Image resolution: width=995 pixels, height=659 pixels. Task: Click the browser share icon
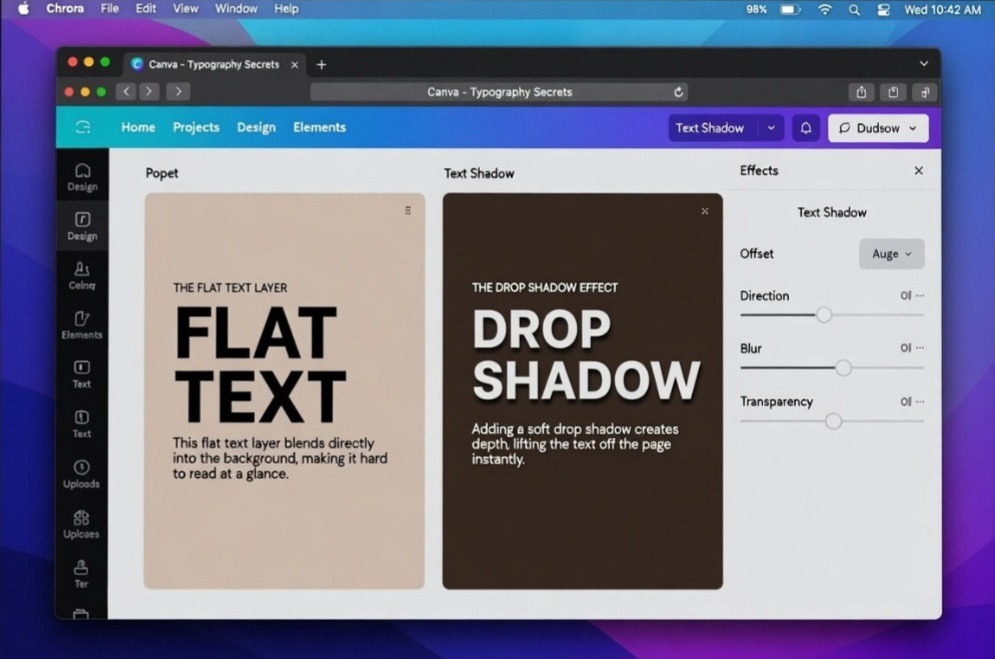[x=861, y=92]
